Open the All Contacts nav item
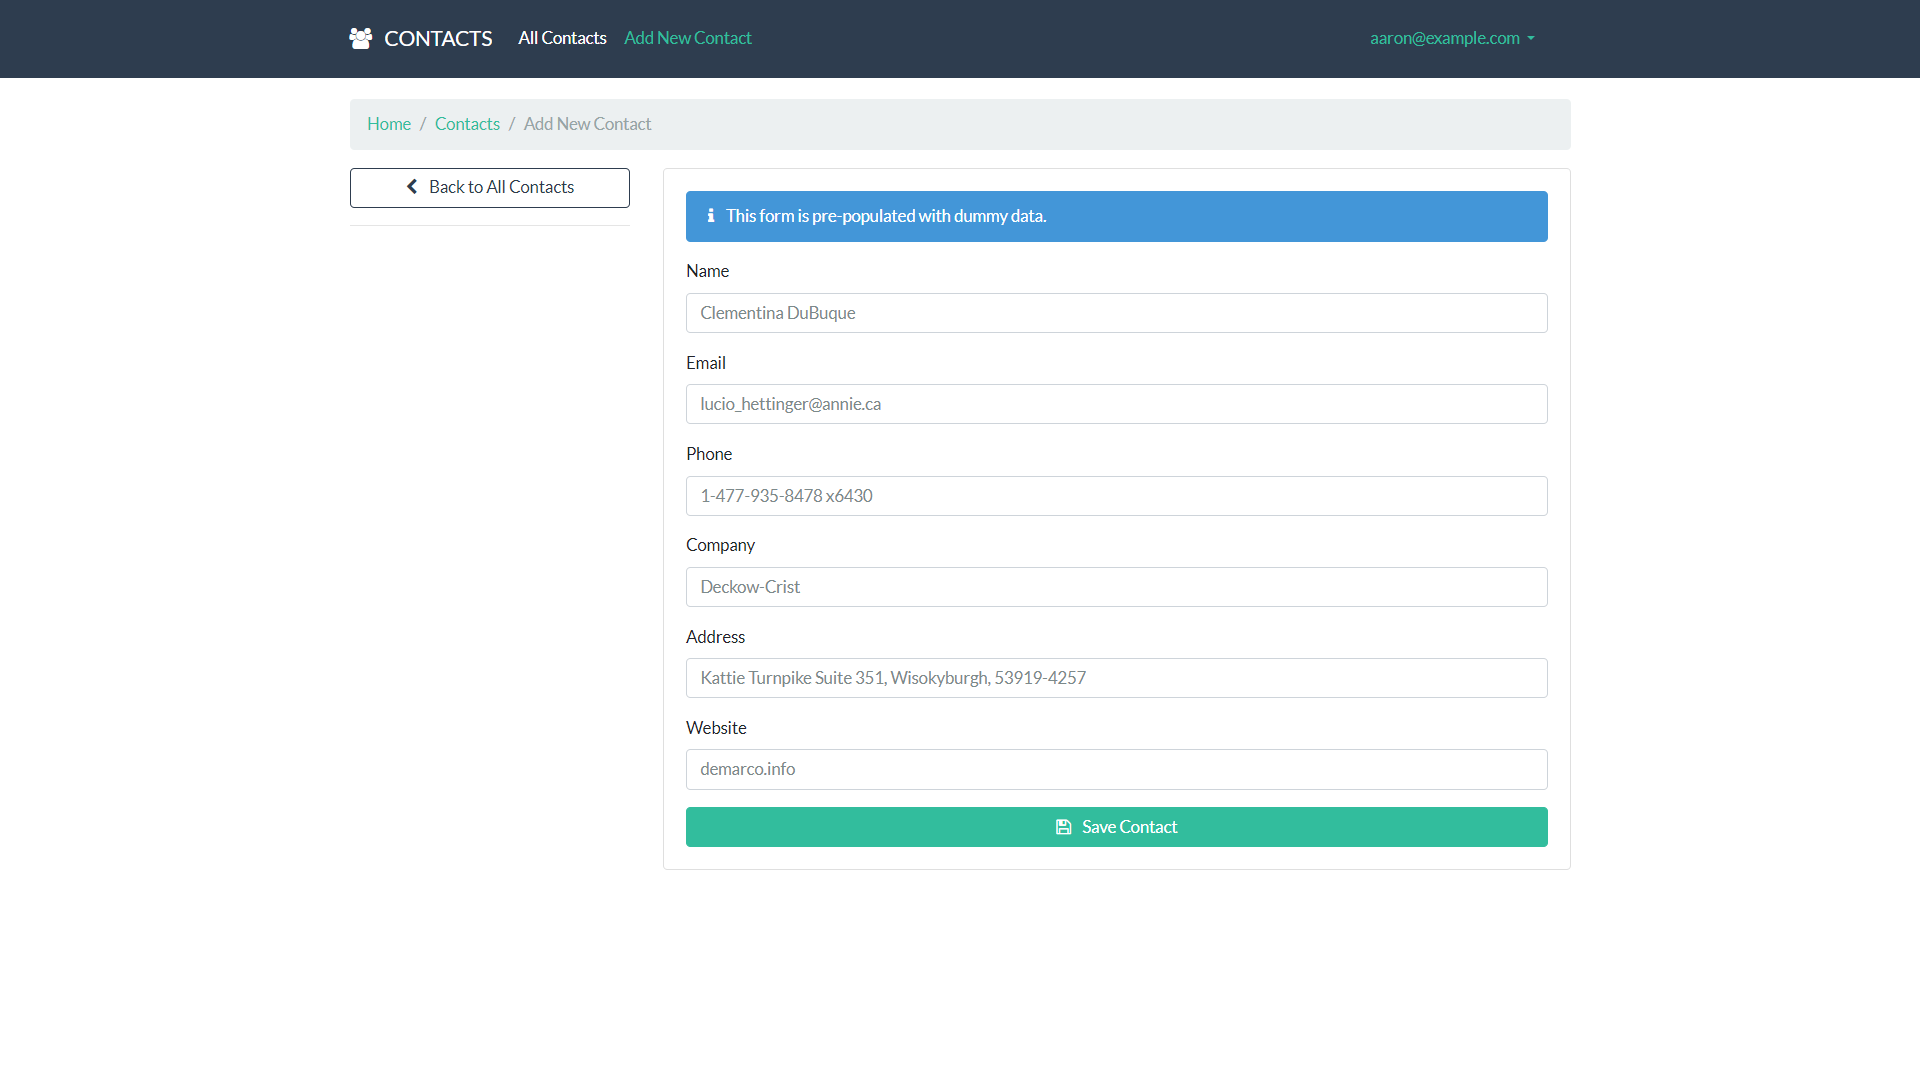This screenshot has width=1920, height=1080. pos(562,38)
